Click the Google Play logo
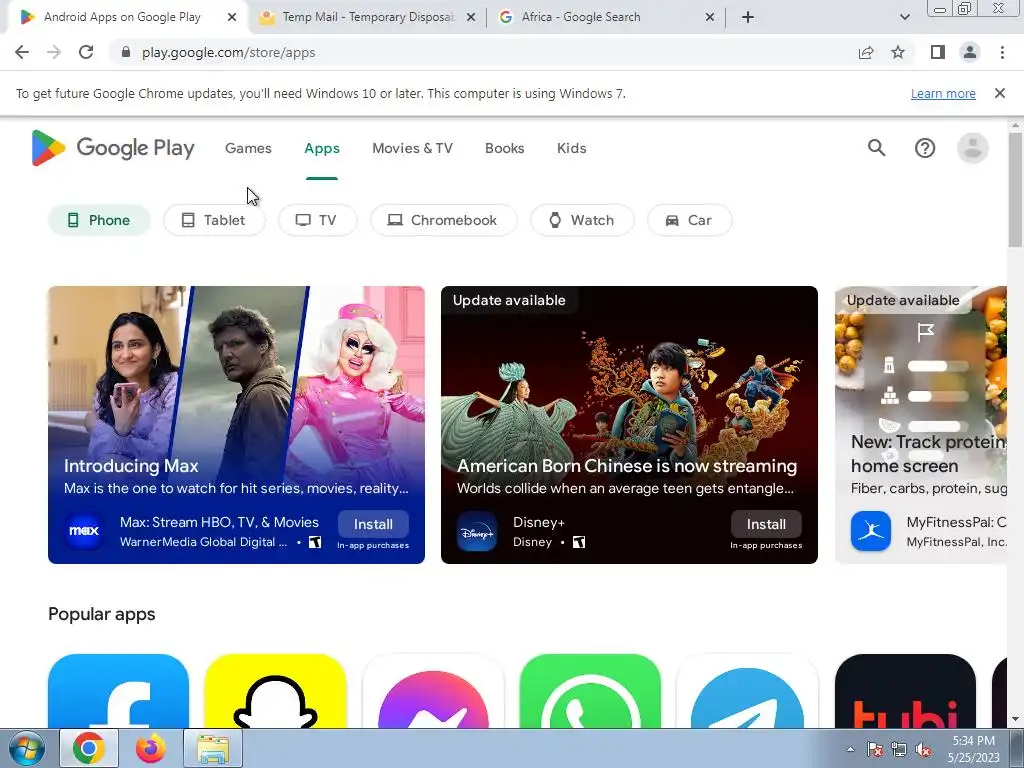Viewport: 1024px width, 768px height. pos(113,148)
